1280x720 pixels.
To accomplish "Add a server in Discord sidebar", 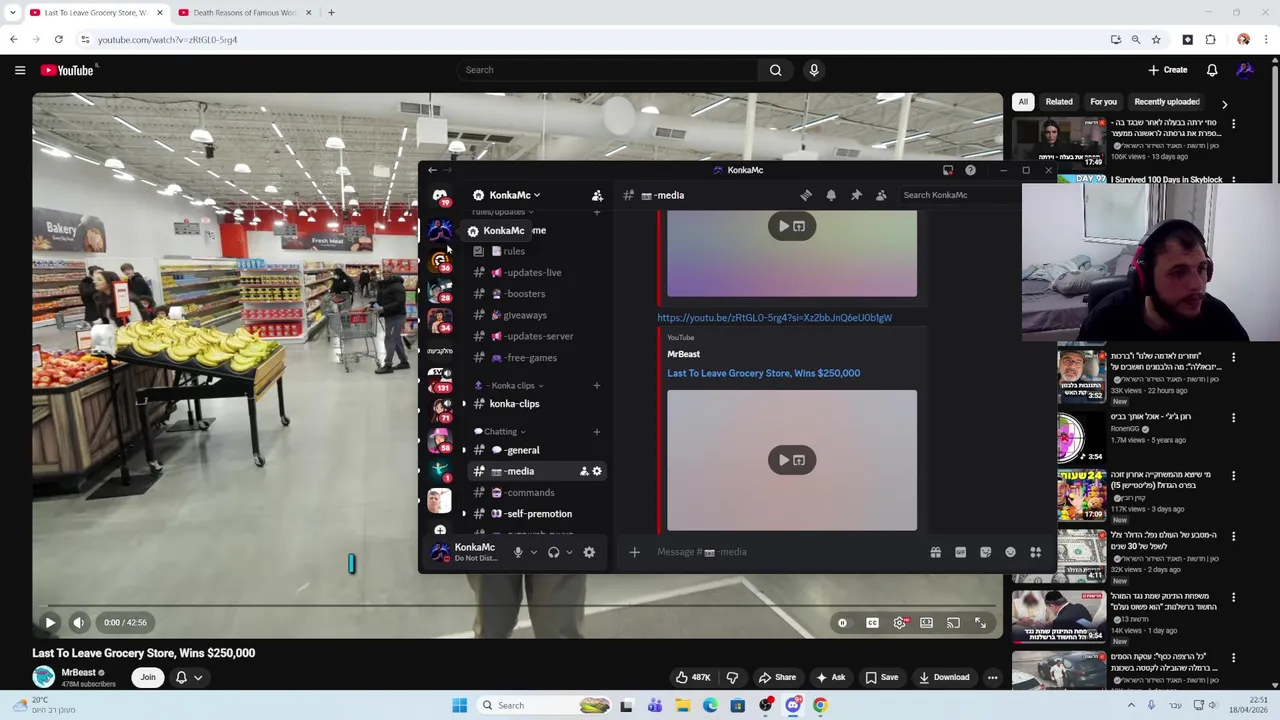I will pos(440,530).
